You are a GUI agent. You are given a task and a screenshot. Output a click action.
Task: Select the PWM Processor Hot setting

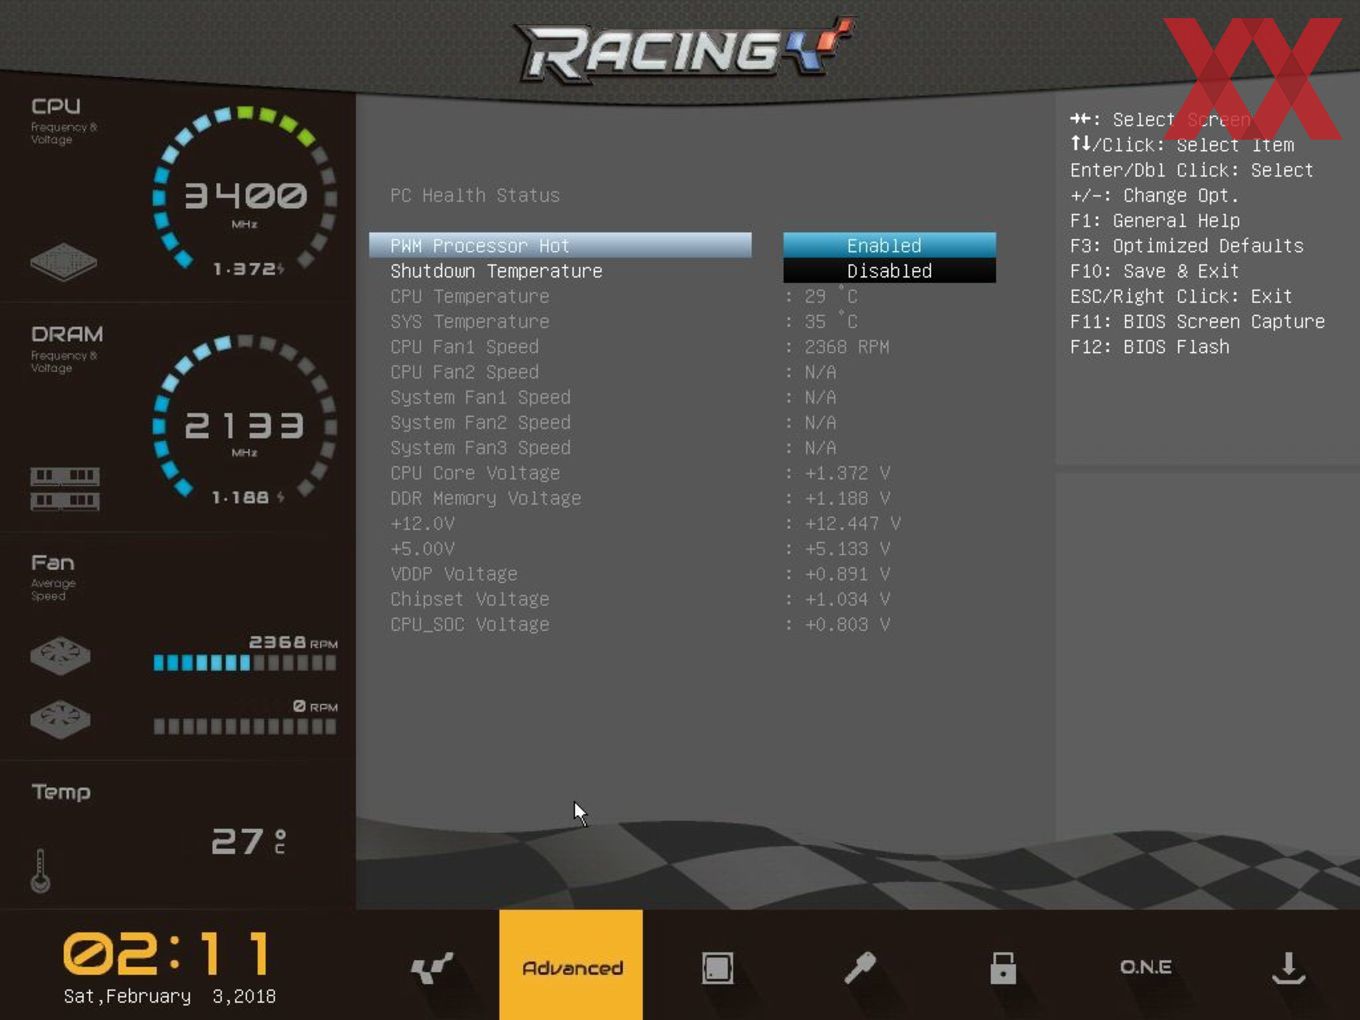560,245
